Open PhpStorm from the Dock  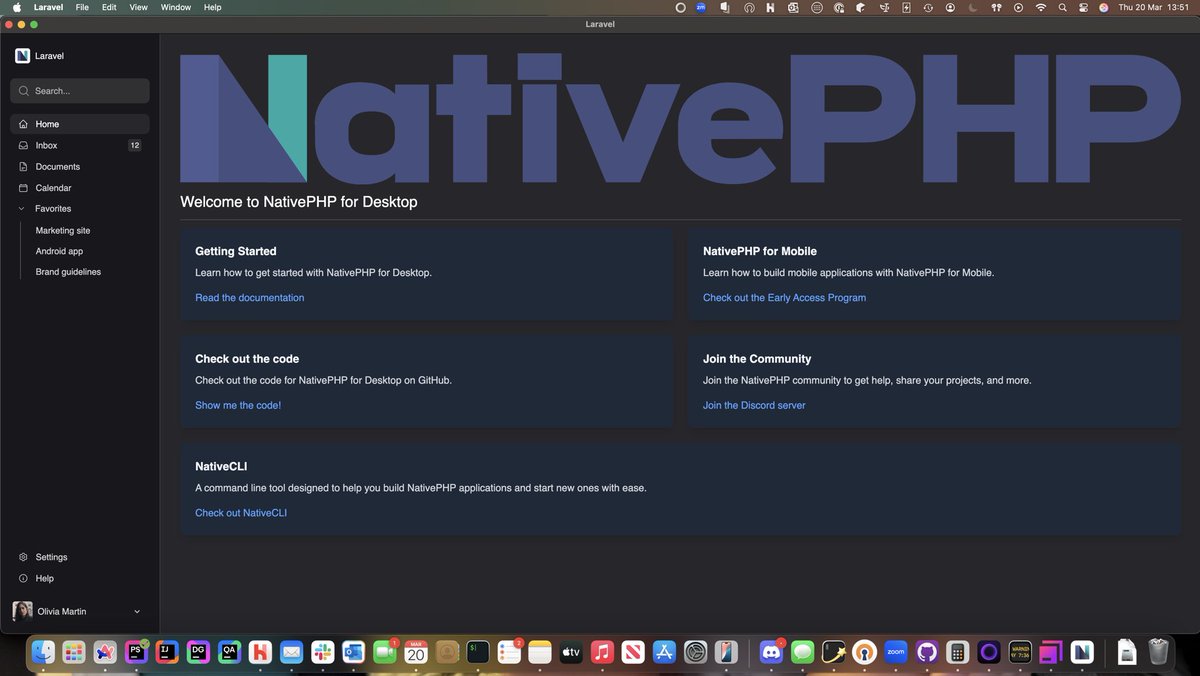click(x=135, y=652)
